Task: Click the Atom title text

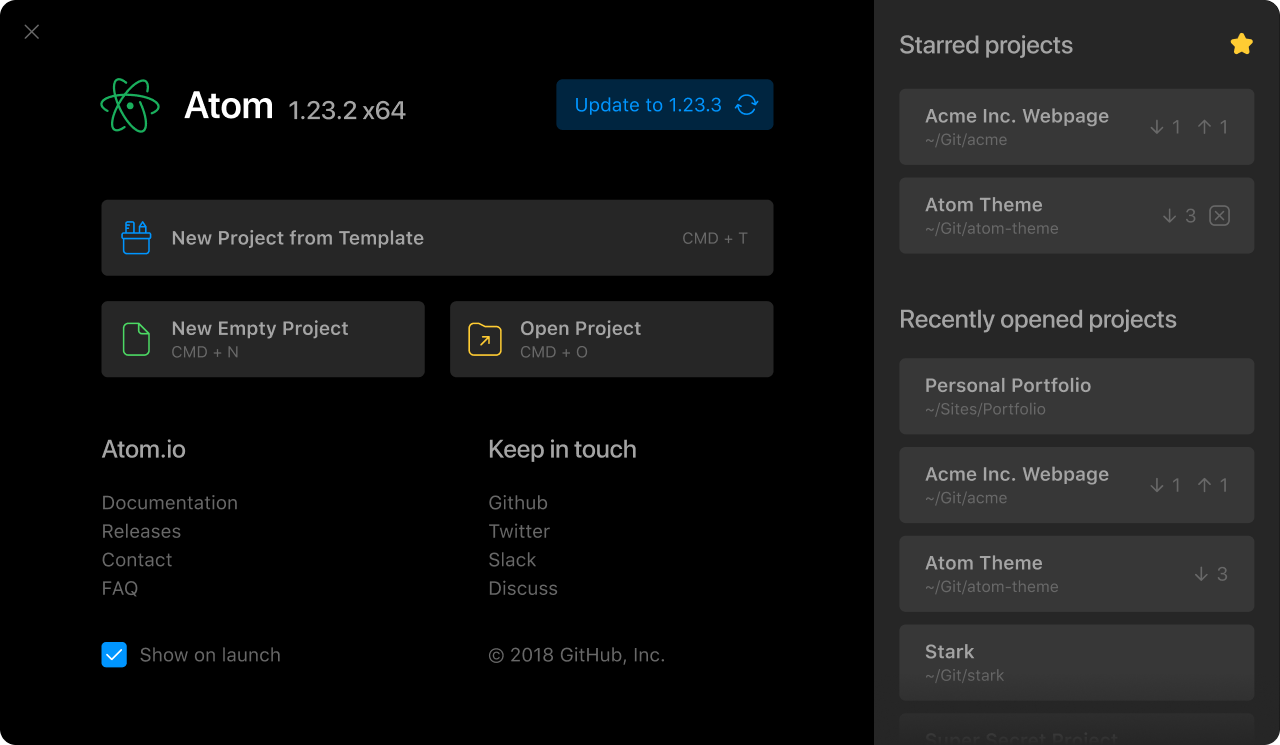Action: pos(228,105)
